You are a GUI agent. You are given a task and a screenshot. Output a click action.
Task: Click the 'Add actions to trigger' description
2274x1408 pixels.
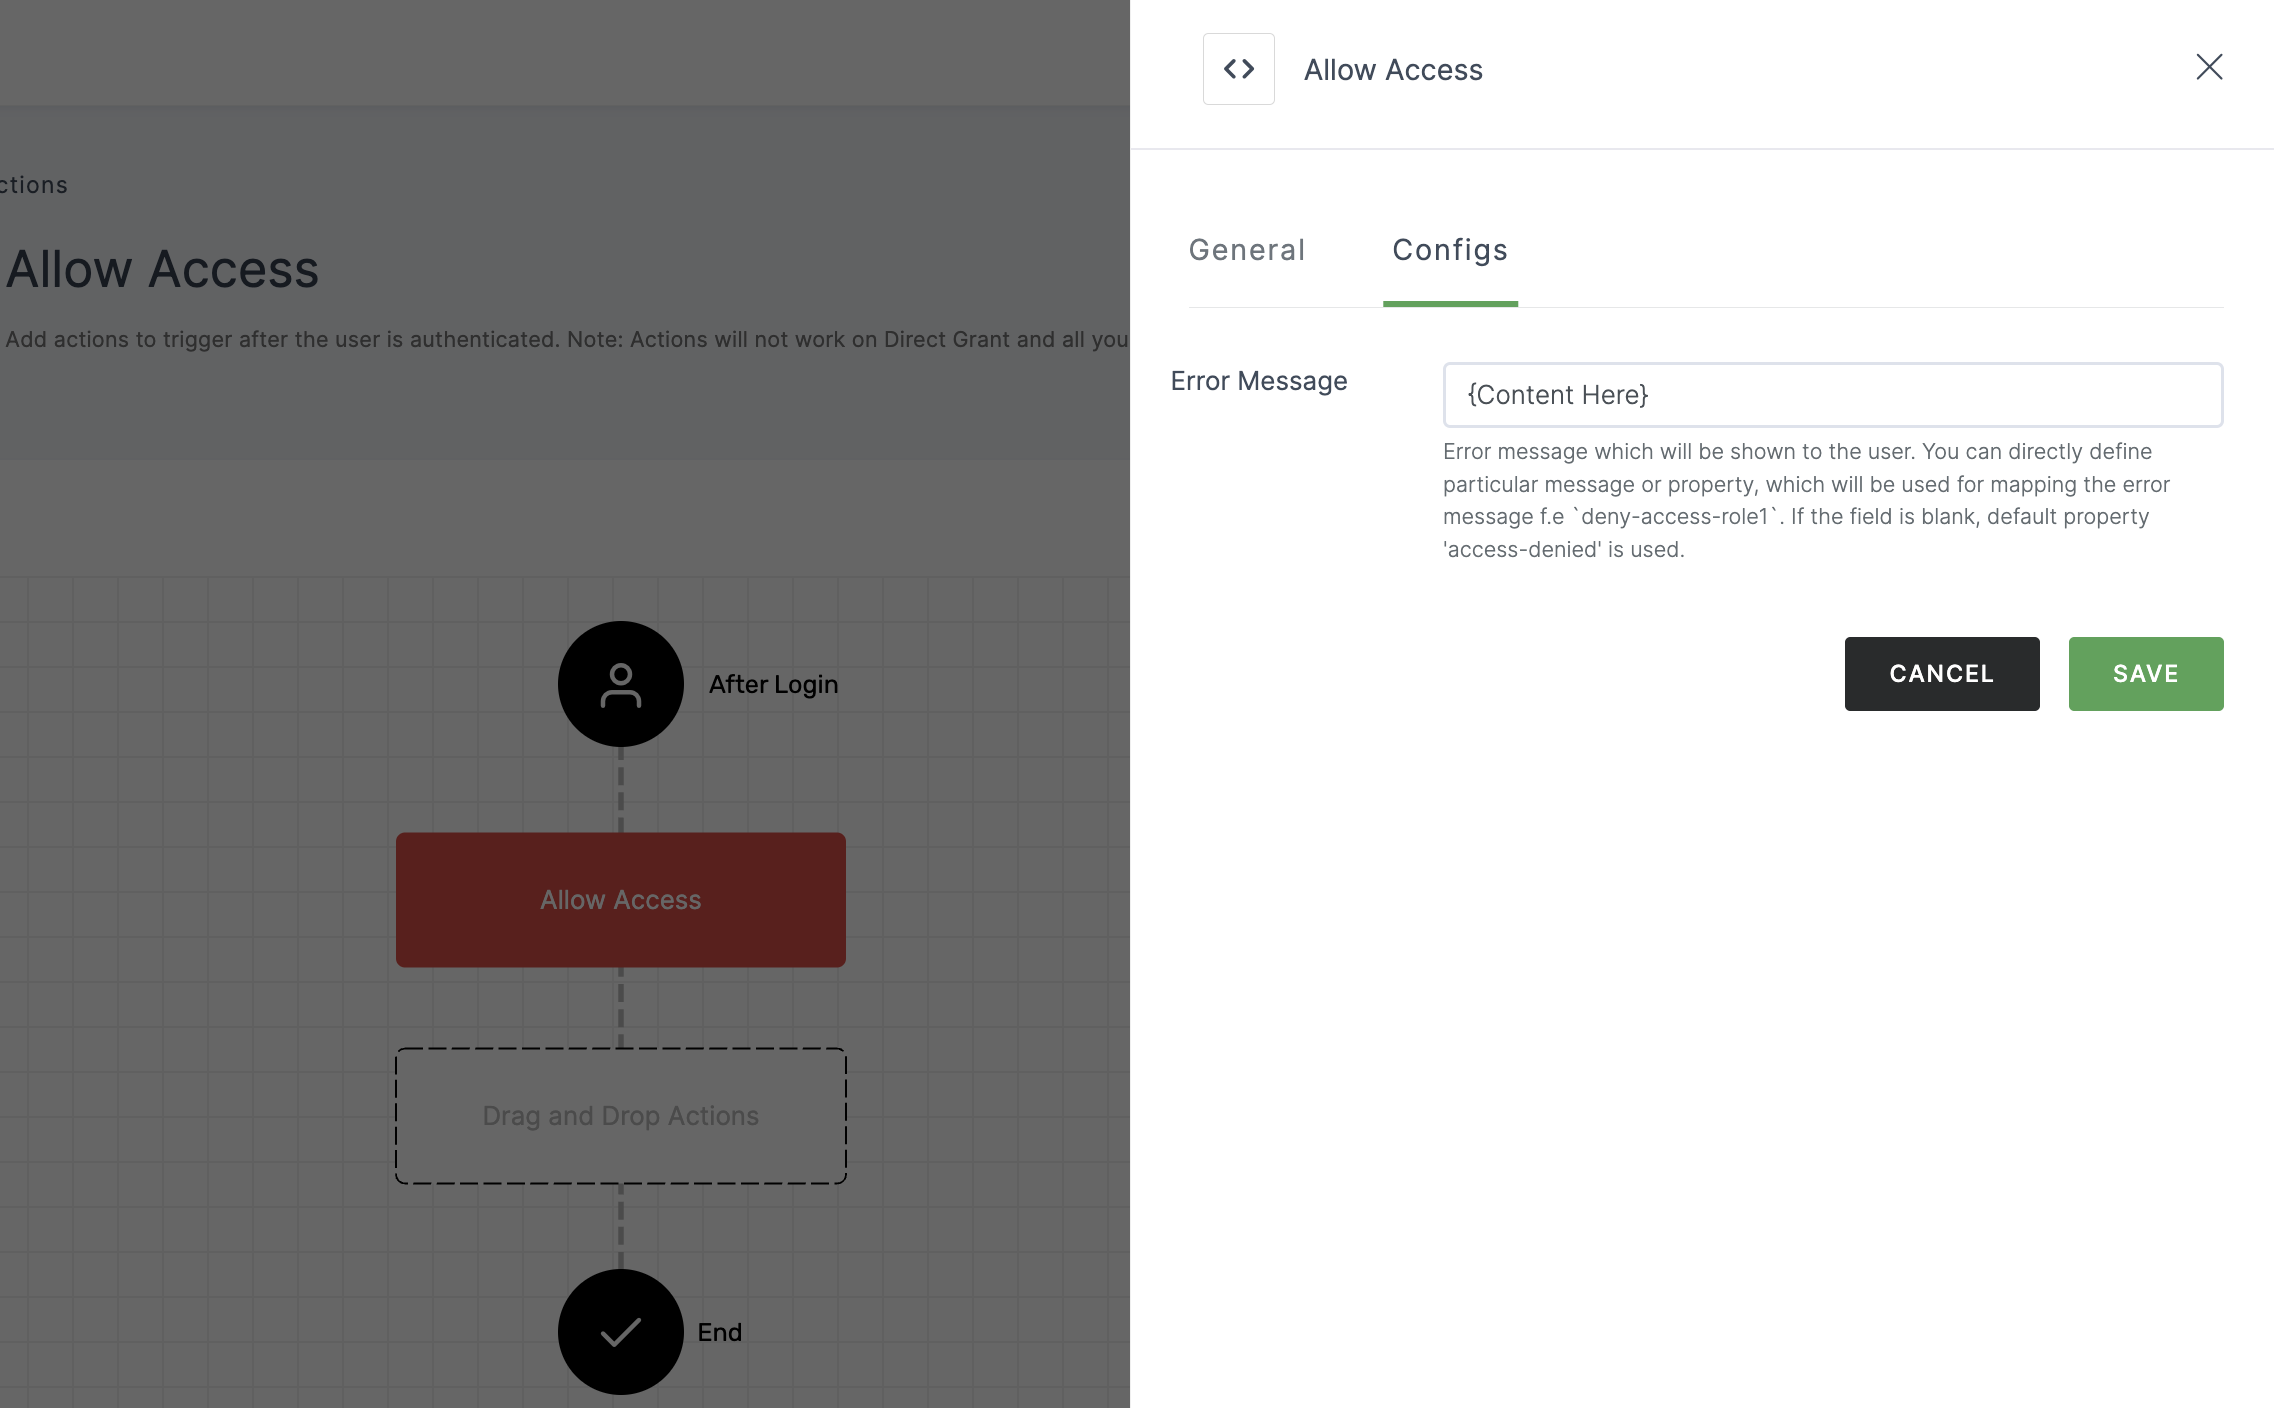(567, 339)
